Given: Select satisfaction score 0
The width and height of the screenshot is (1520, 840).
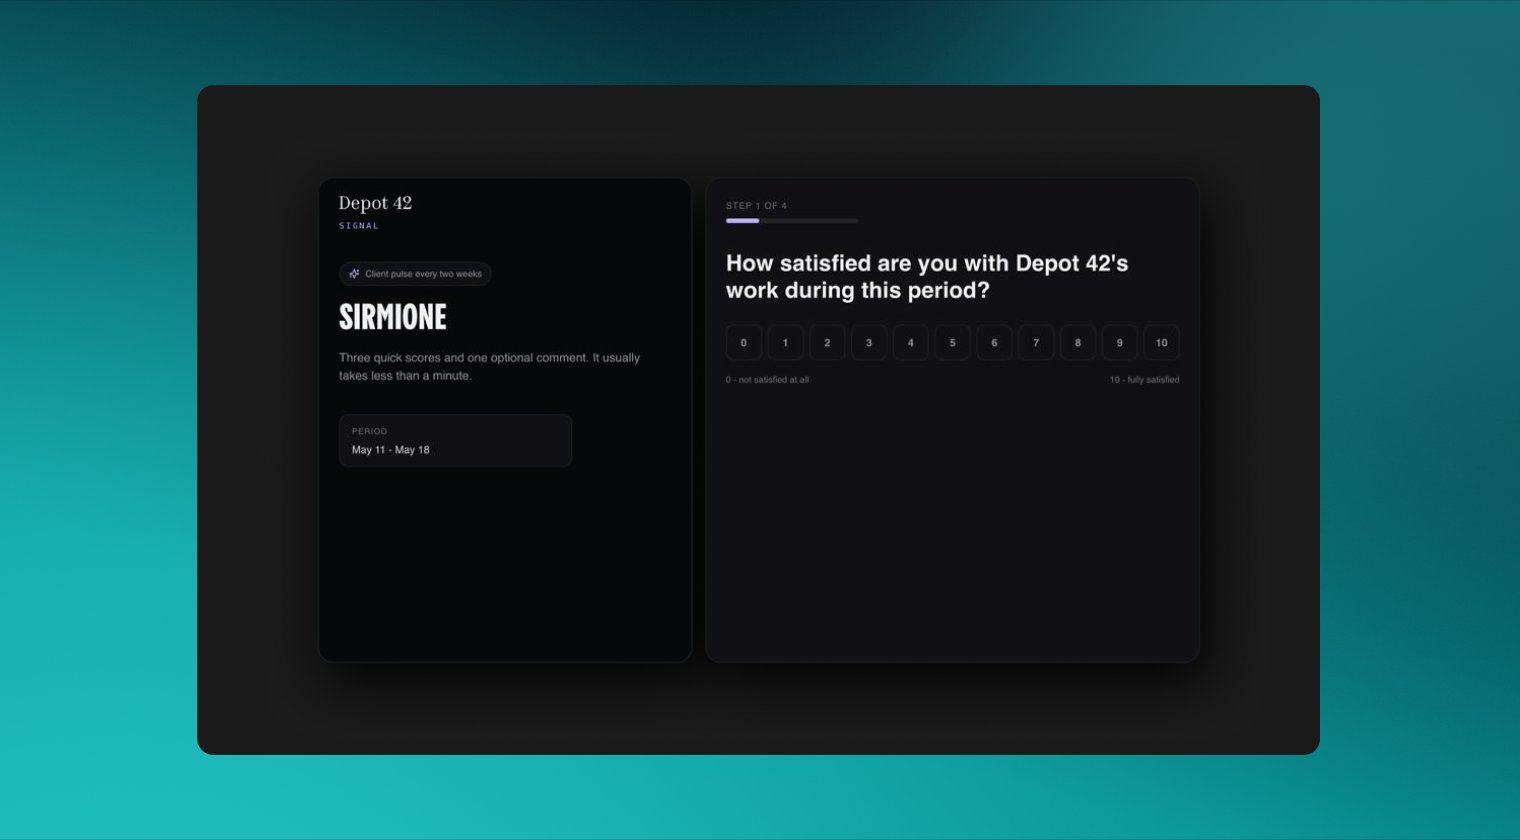Looking at the screenshot, I should (x=744, y=342).
